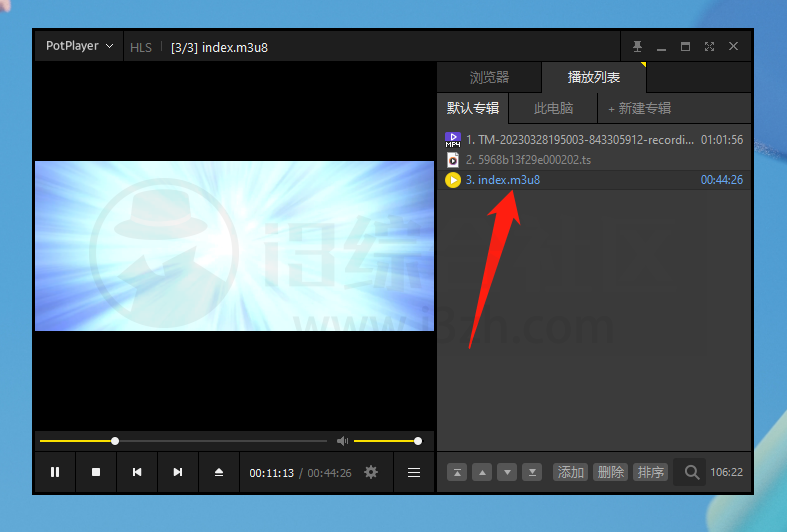Click the MP4 file icon of item 1
The width and height of the screenshot is (787, 532).
point(453,140)
